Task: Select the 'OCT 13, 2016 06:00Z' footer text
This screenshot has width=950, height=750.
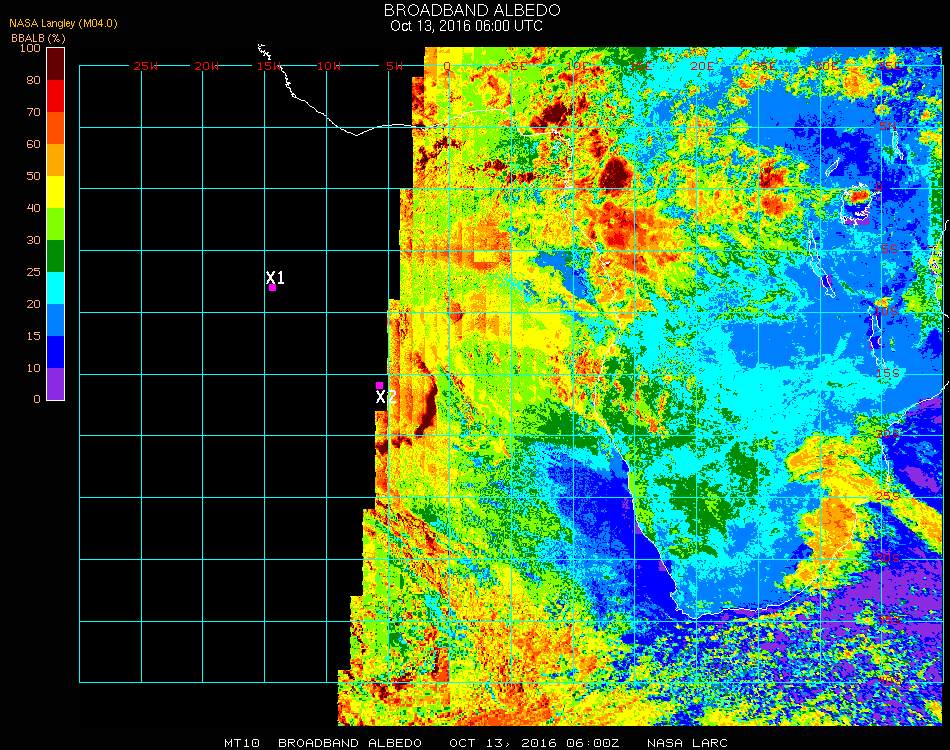Action: pos(534,743)
